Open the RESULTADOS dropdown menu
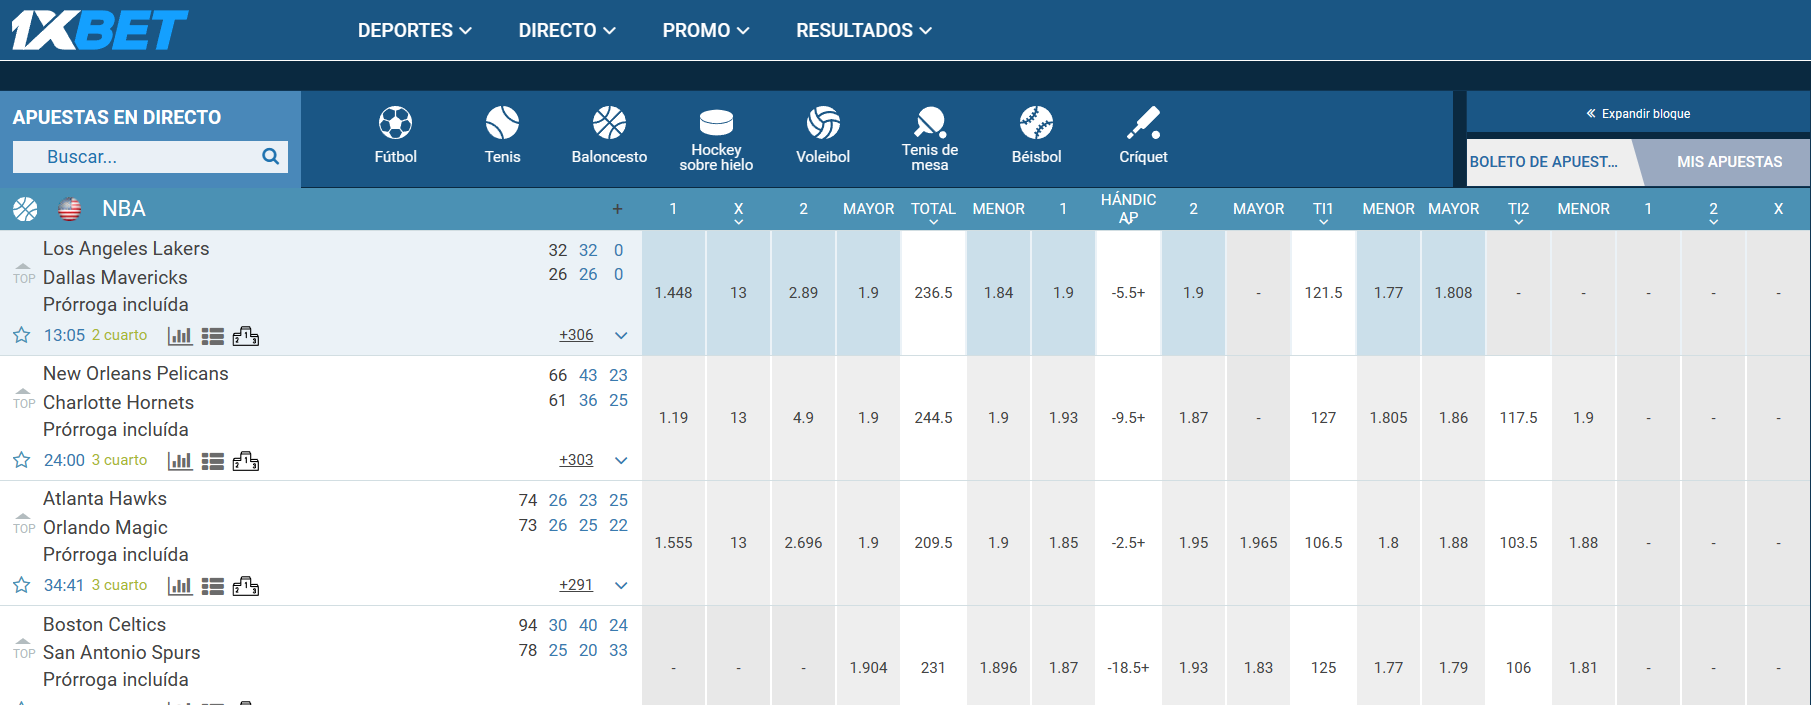The image size is (1811, 705). coord(864,30)
